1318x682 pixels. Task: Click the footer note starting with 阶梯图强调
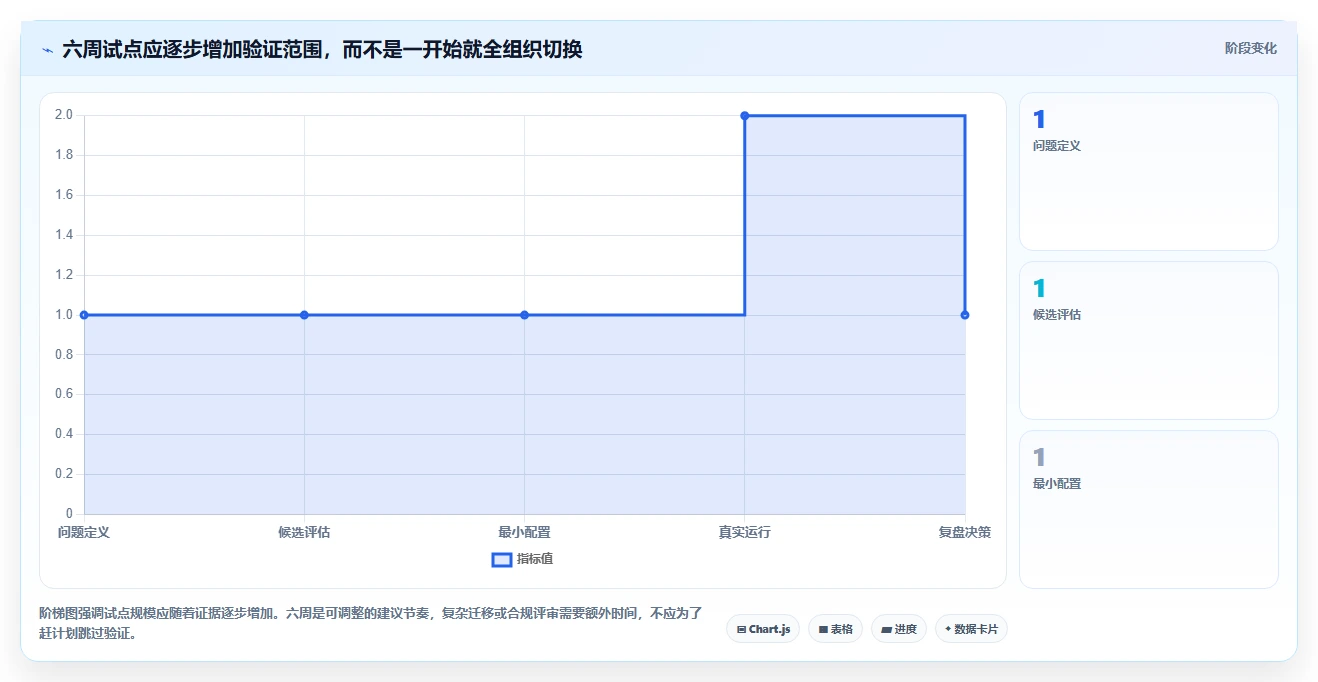click(371, 622)
